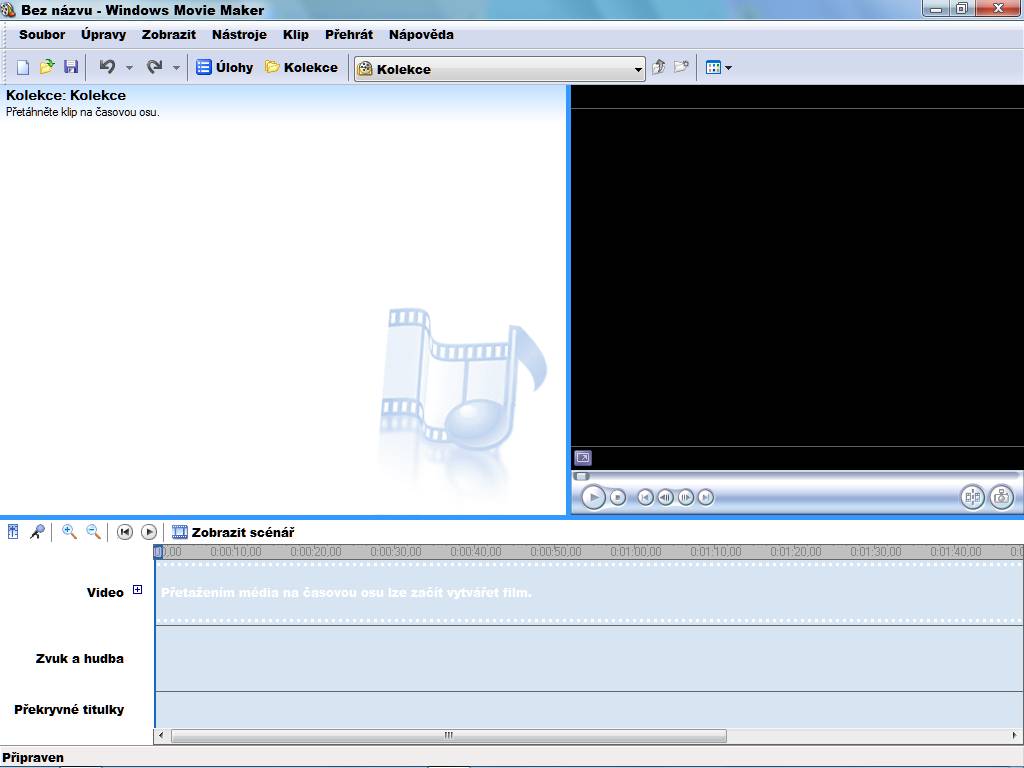Click the 0:00:30,00 mark on the ruler
1024x768 pixels.
coord(396,552)
